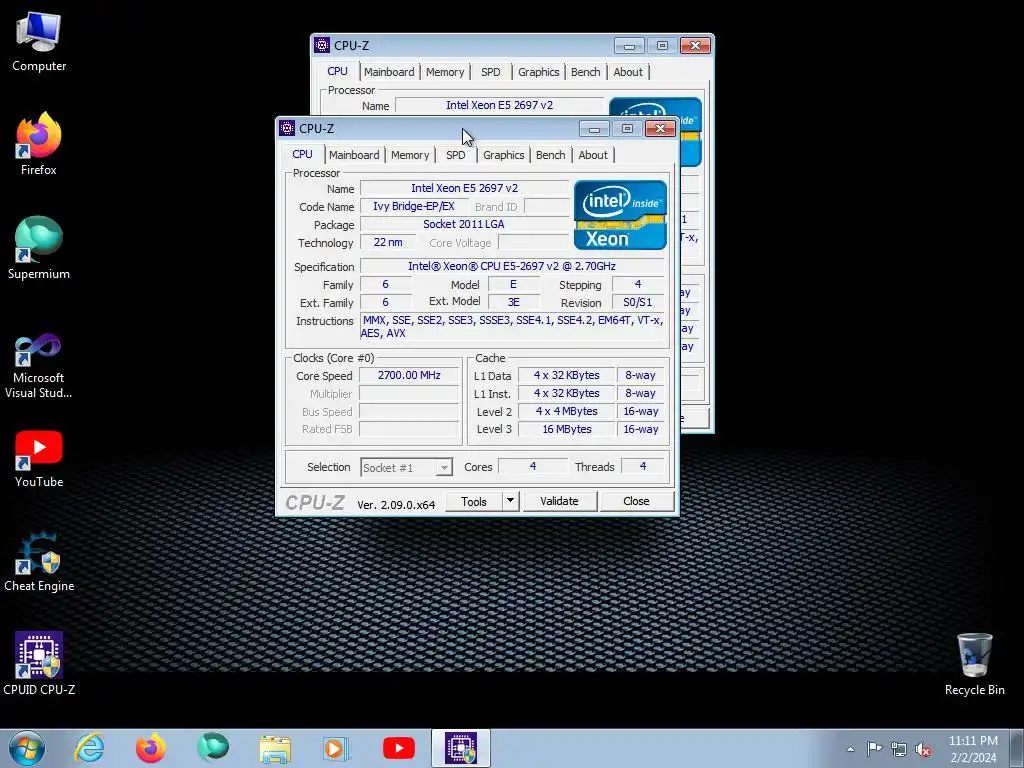Select Graphics tab in back CPU-Z window
1024x768 pixels.
coord(538,72)
